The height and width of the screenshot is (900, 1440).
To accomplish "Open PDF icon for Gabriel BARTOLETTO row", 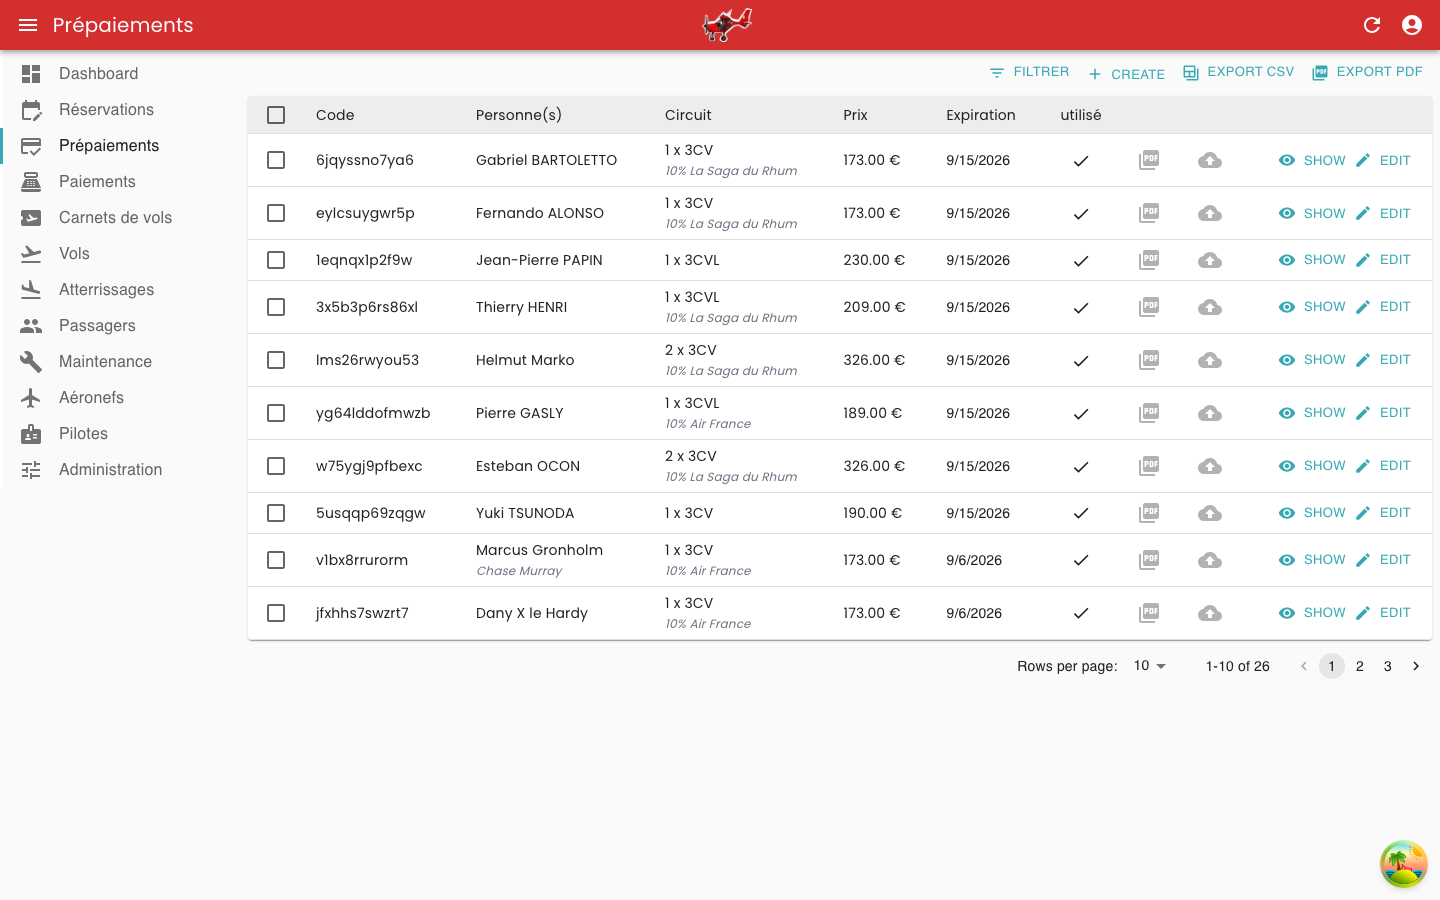I will click(1149, 160).
